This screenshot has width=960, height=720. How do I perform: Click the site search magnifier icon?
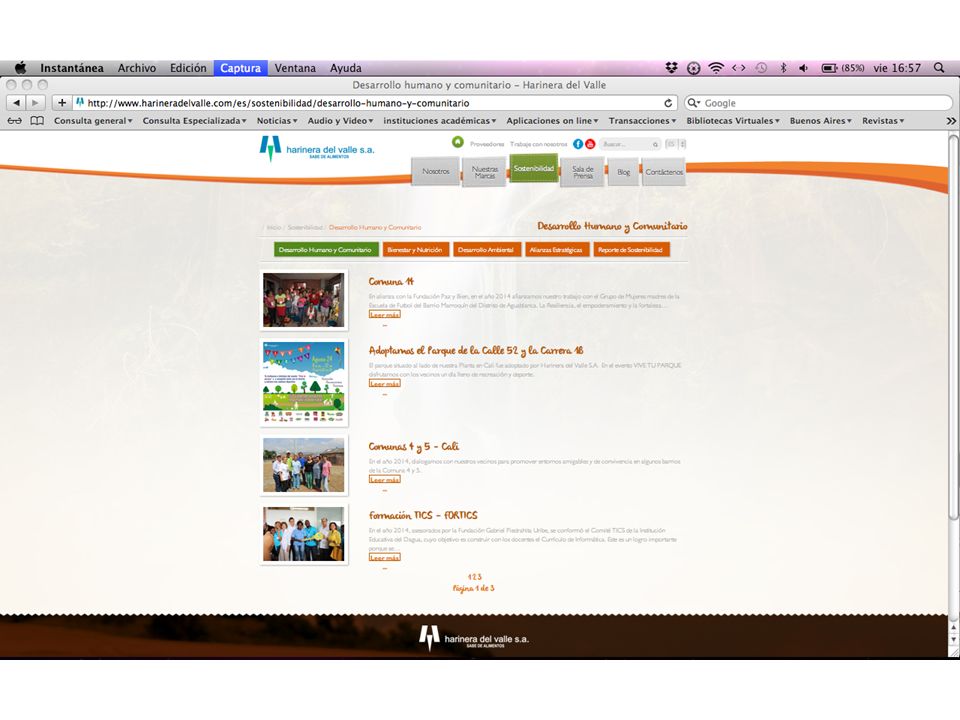click(654, 144)
